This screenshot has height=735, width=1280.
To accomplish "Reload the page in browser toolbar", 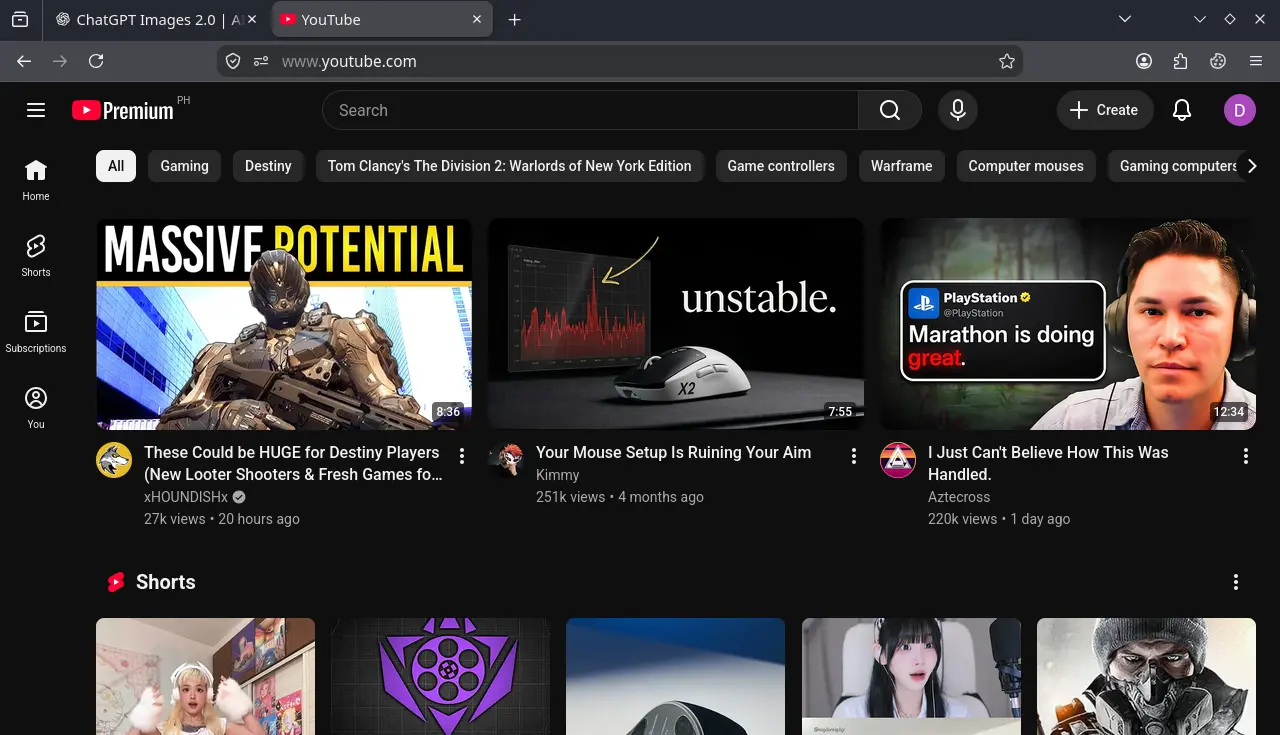I will point(96,61).
